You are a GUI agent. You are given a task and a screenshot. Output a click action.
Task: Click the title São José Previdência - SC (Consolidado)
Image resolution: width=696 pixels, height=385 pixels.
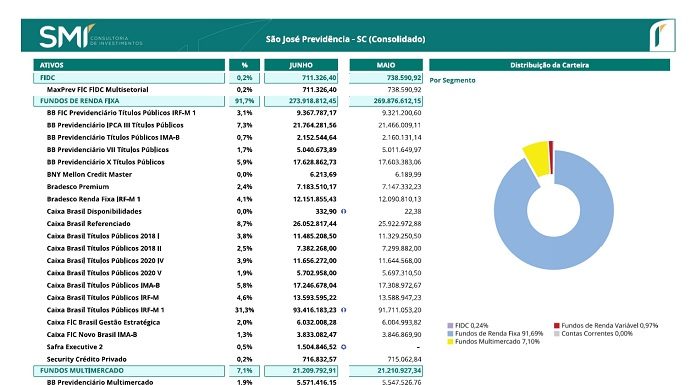coord(345,39)
